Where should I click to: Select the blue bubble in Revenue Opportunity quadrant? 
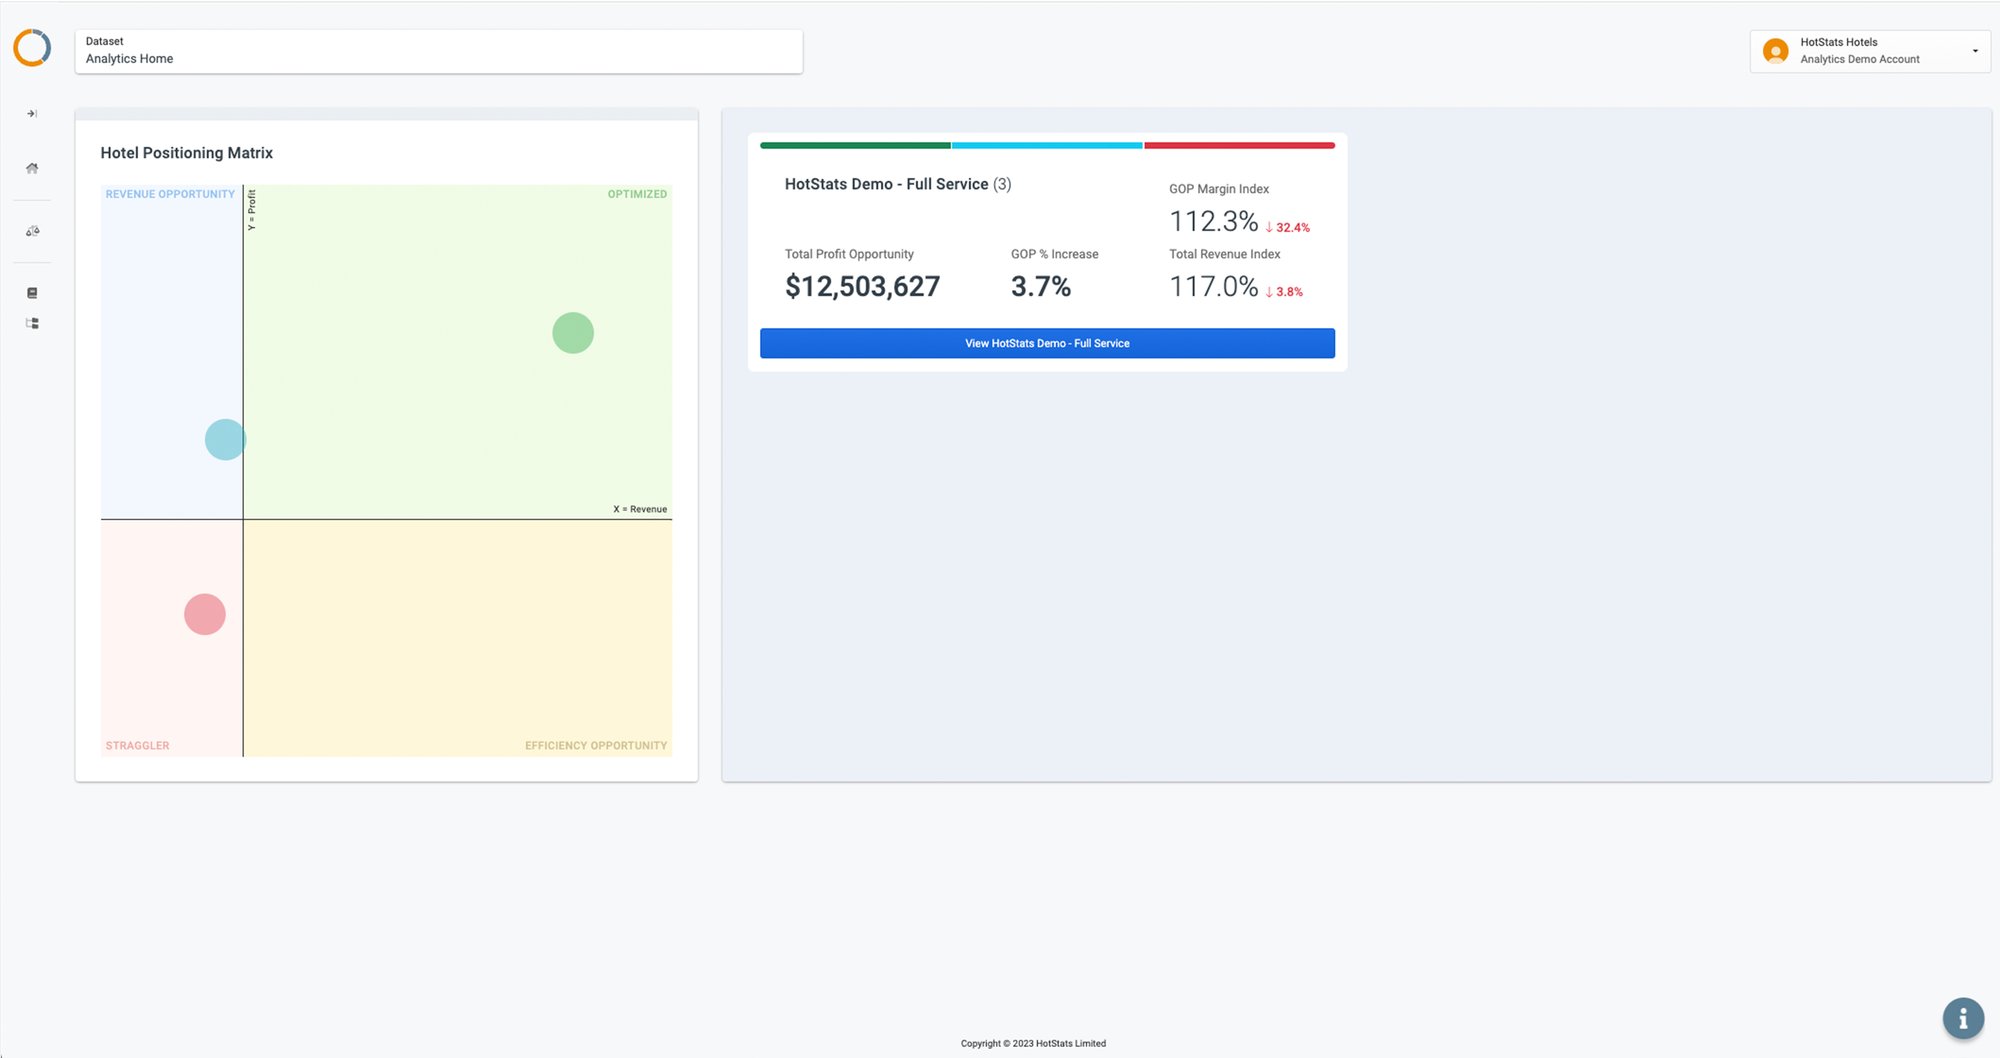point(225,440)
